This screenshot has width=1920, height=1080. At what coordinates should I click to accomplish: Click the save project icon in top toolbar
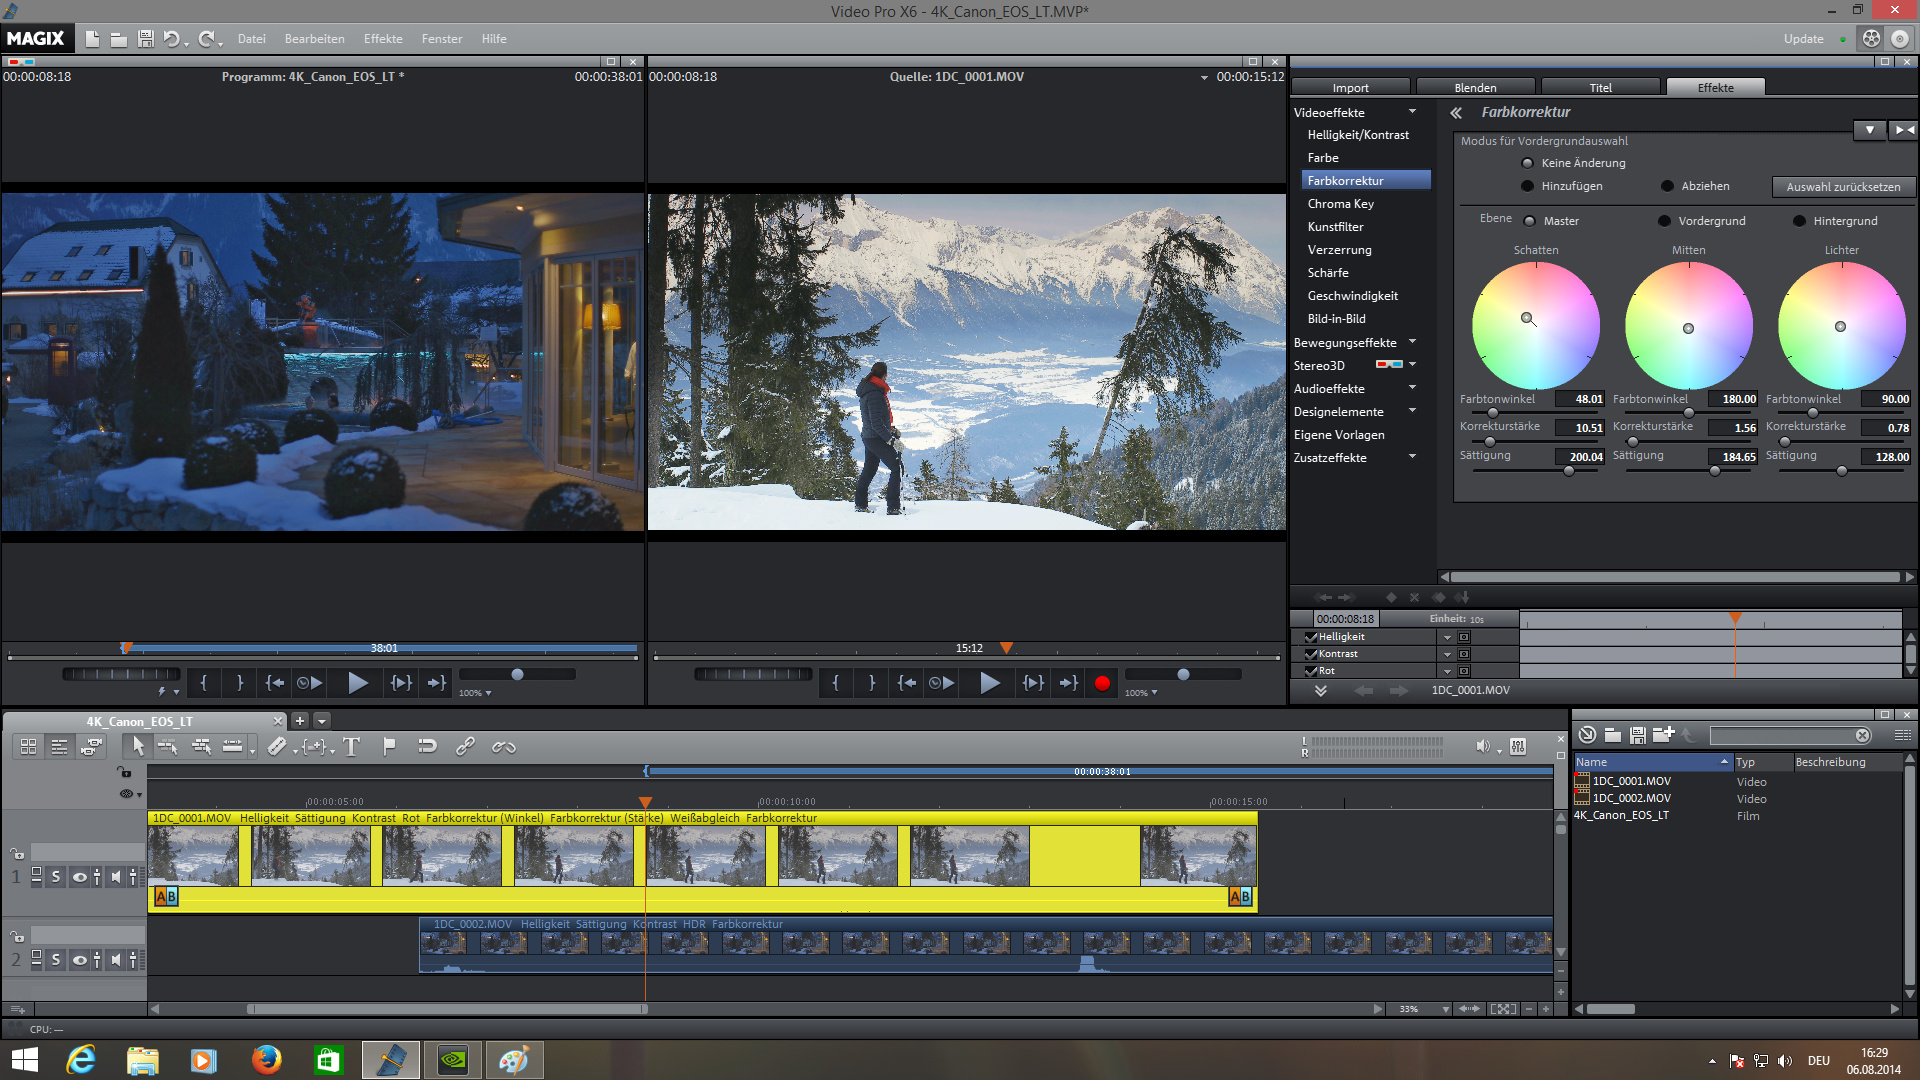[x=146, y=39]
